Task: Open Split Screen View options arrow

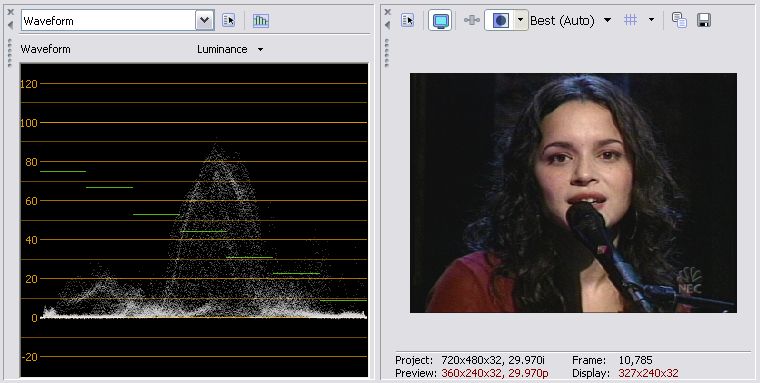Action: (521, 20)
